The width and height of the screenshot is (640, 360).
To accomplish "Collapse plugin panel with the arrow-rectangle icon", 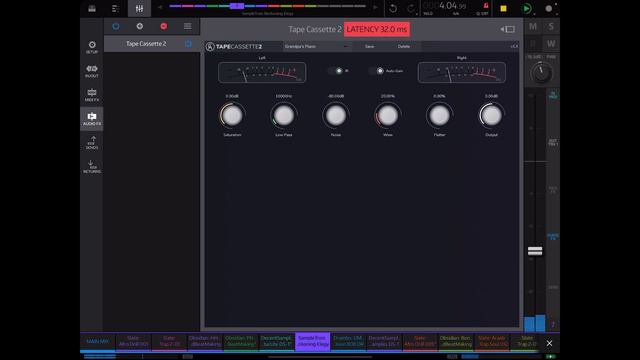I will [x=508, y=29].
